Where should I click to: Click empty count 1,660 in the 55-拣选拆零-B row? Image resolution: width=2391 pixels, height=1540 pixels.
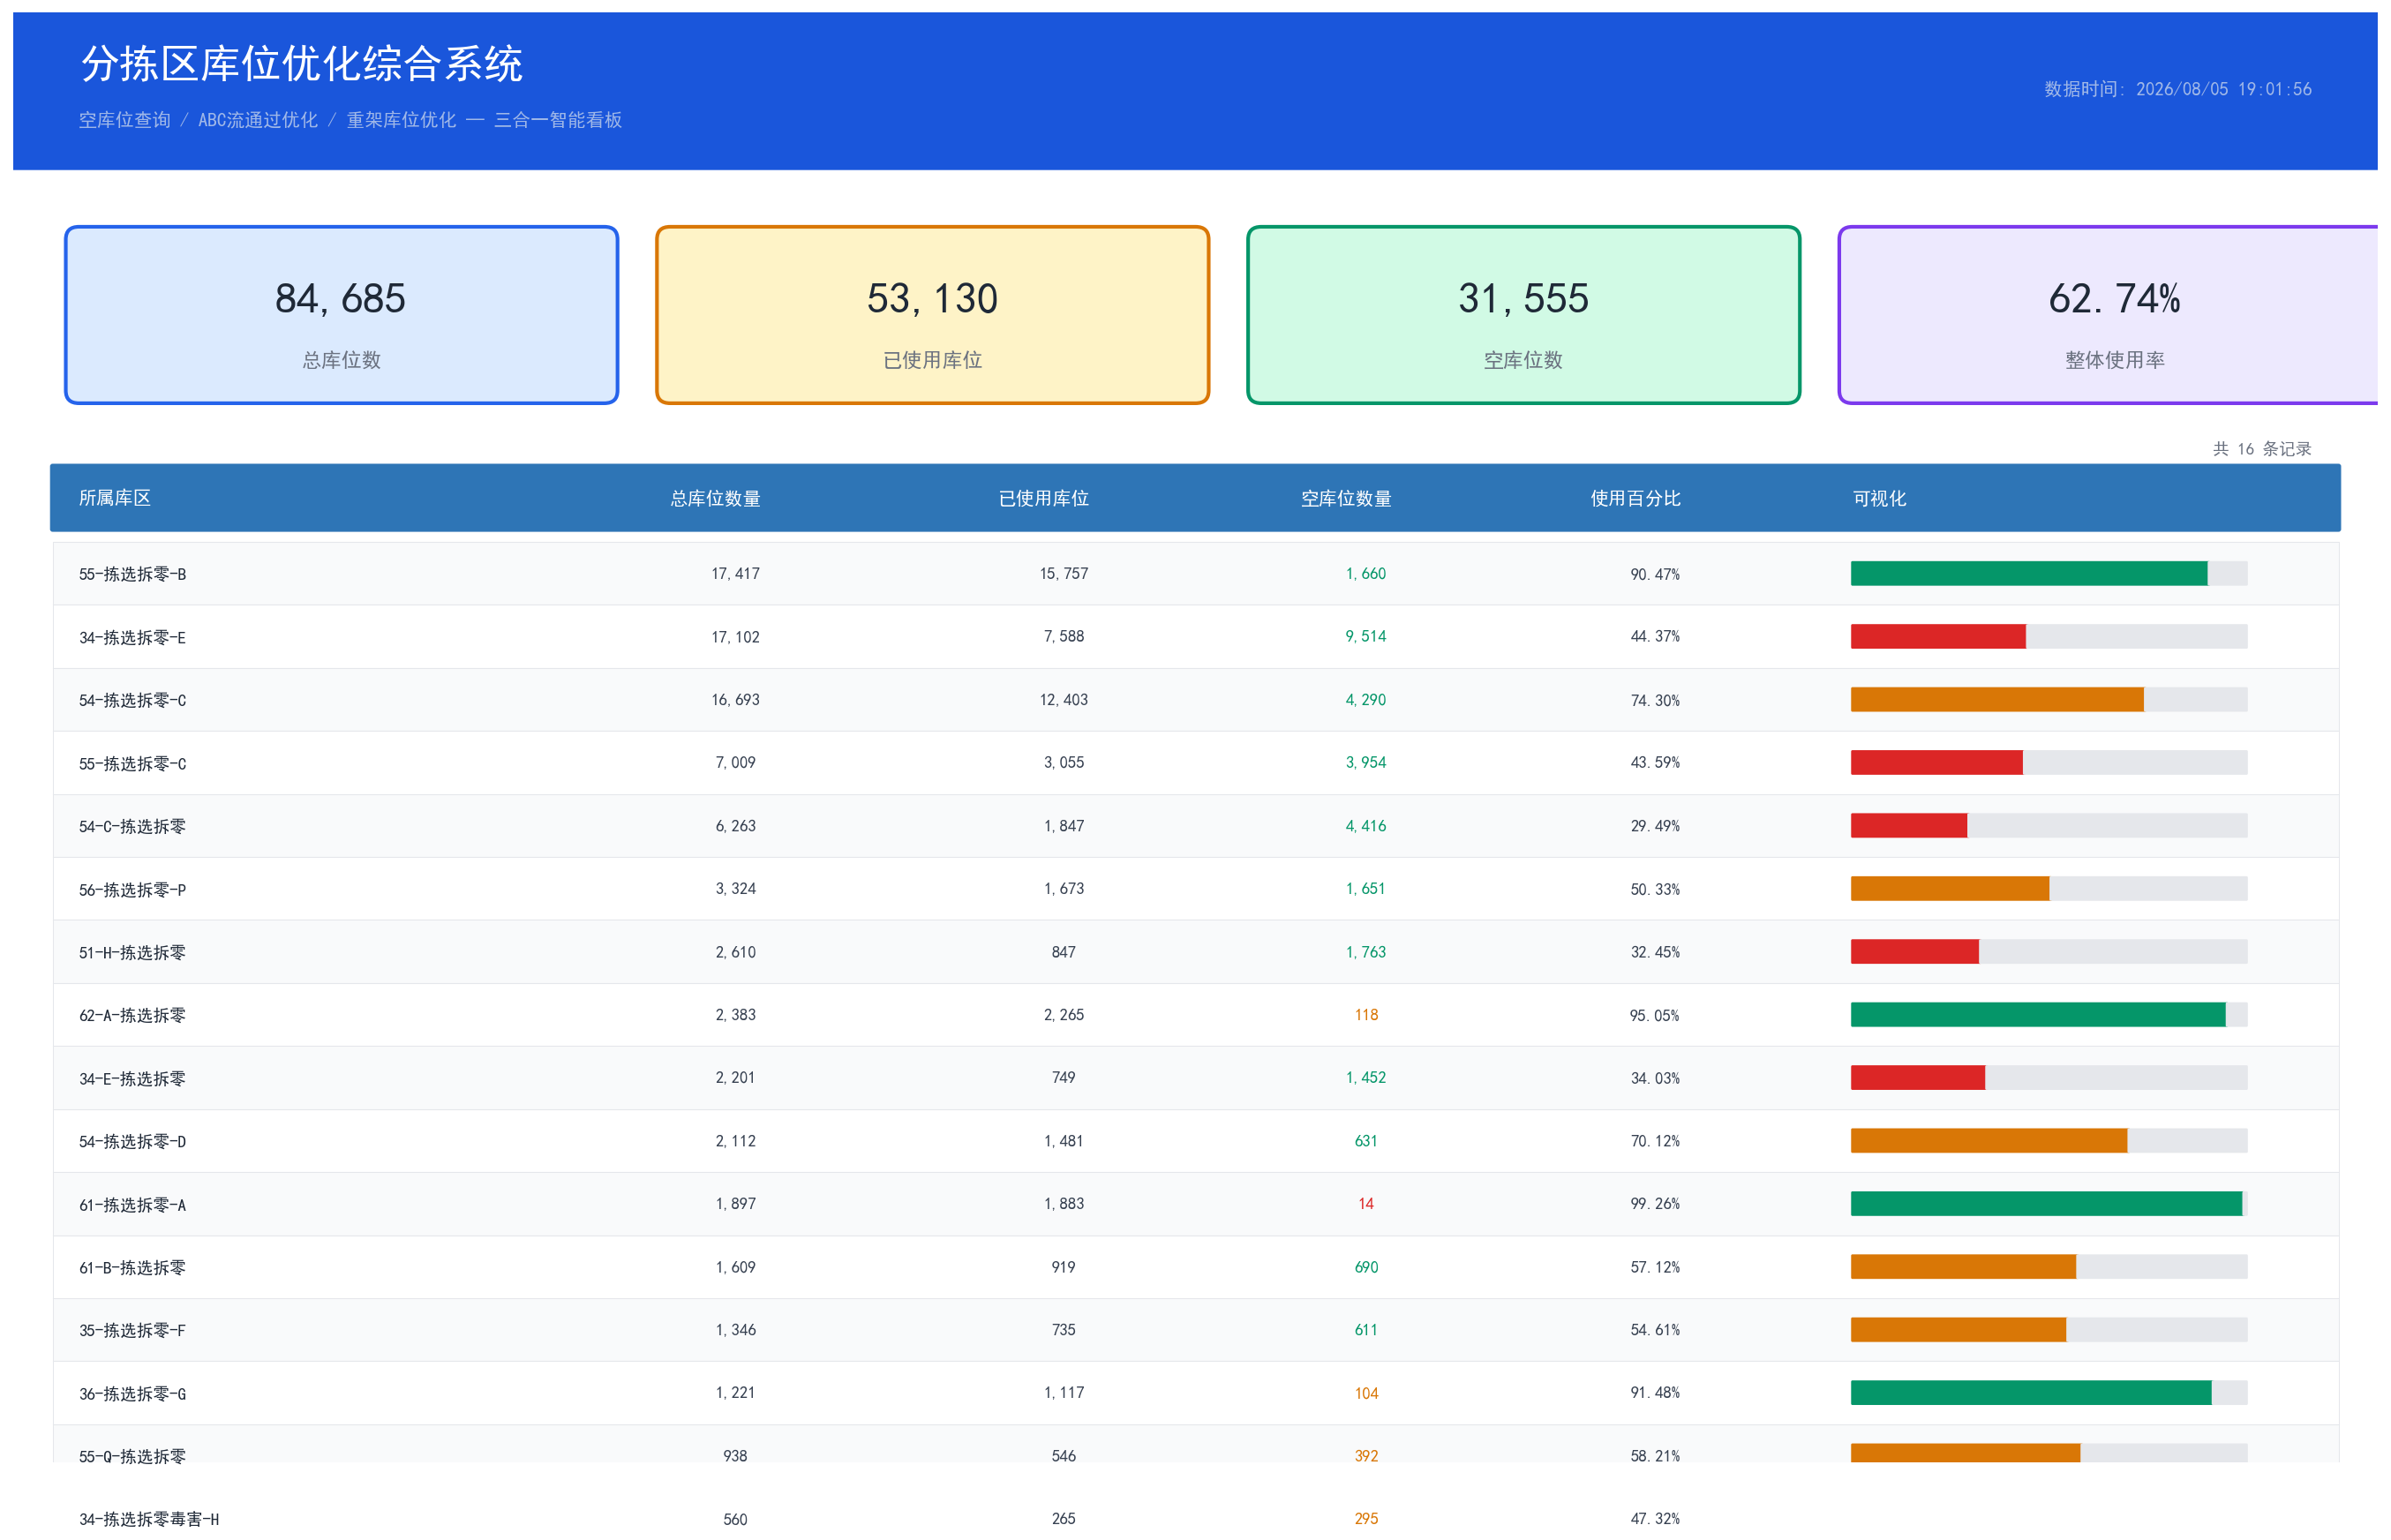1366,574
